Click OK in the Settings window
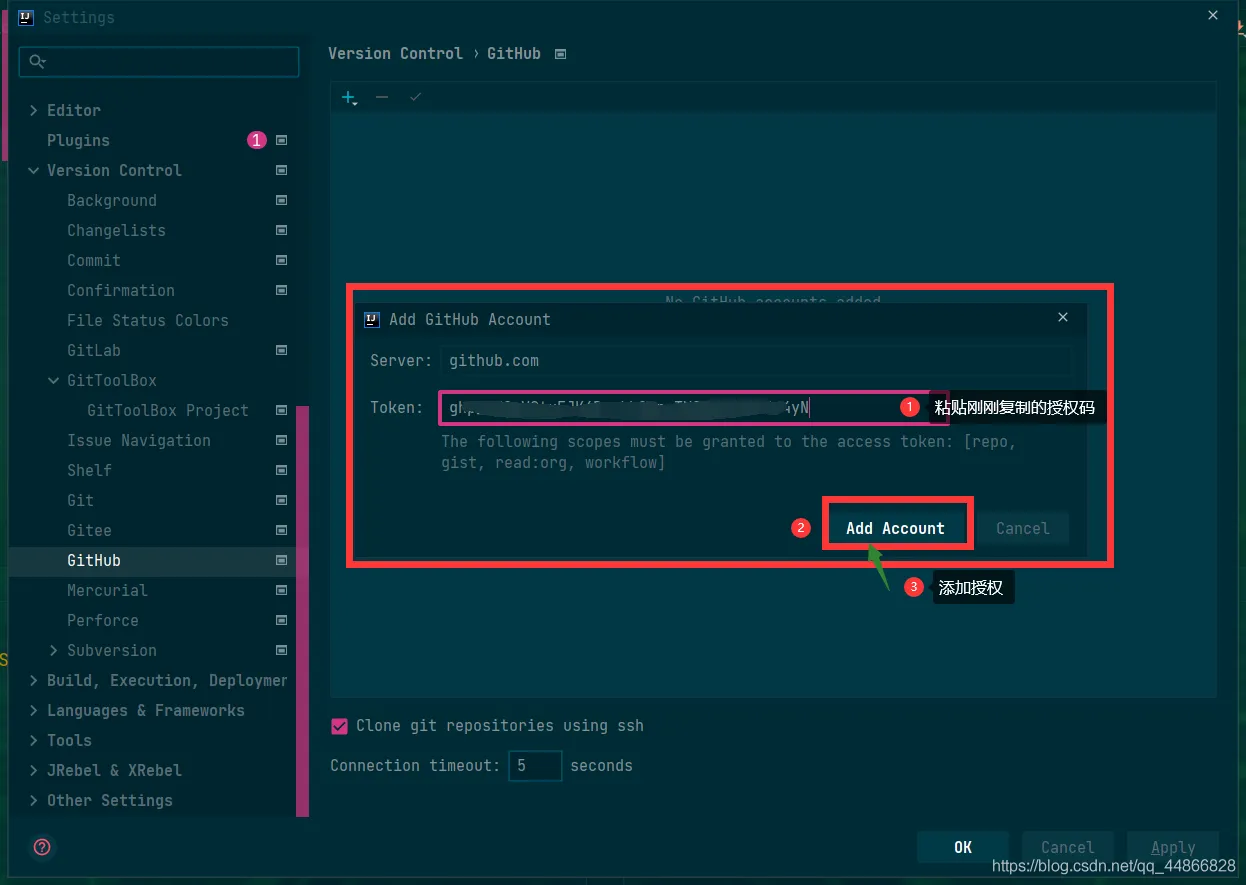This screenshot has height=885, width=1246. coord(963,847)
